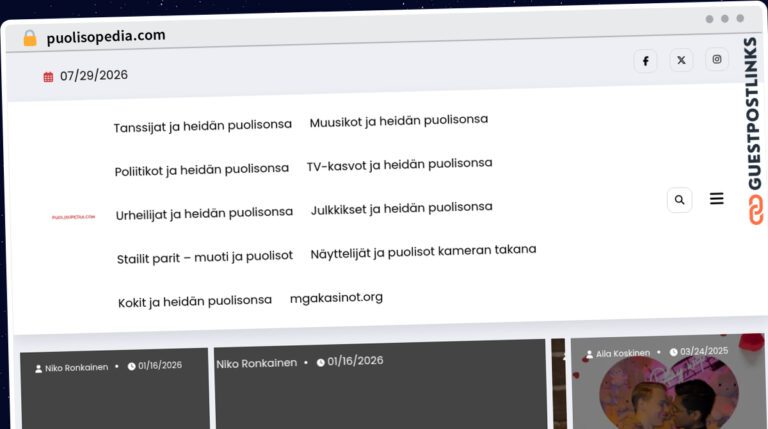Open the X (Twitter) social icon
The width and height of the screenshot is (768, 429).
(x=681, y=60)
